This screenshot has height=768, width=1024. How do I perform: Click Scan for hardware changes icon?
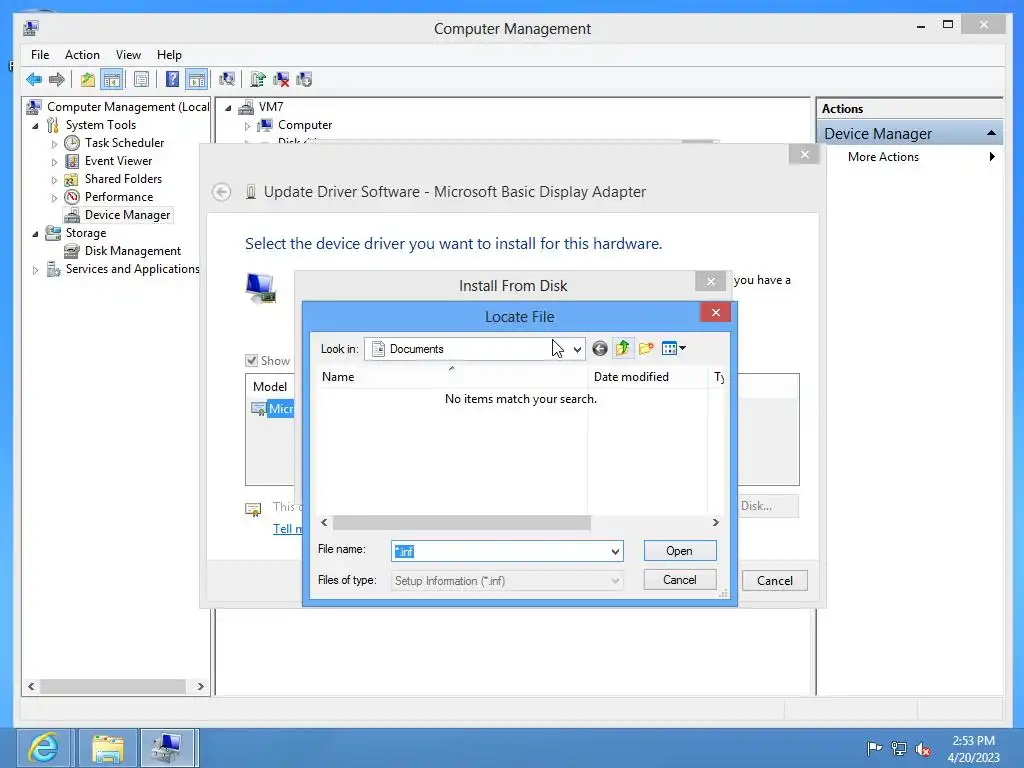click(x=227, y=80)
